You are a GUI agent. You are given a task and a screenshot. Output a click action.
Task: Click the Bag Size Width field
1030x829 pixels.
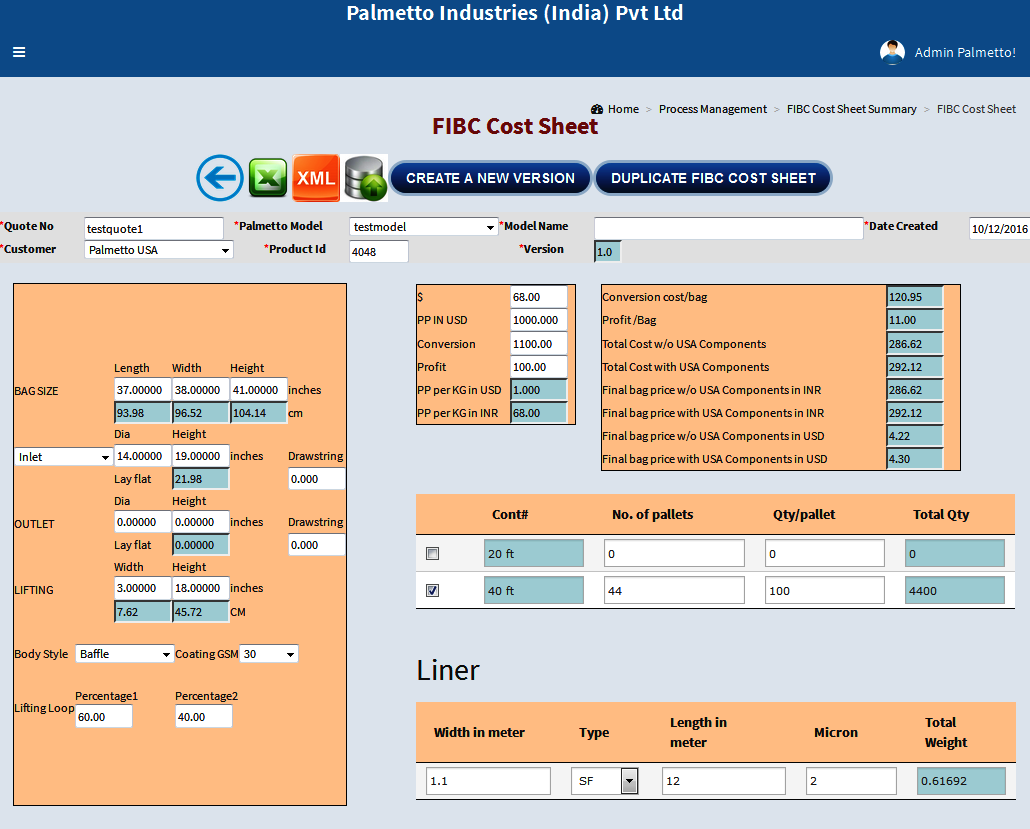coord(200,390)
